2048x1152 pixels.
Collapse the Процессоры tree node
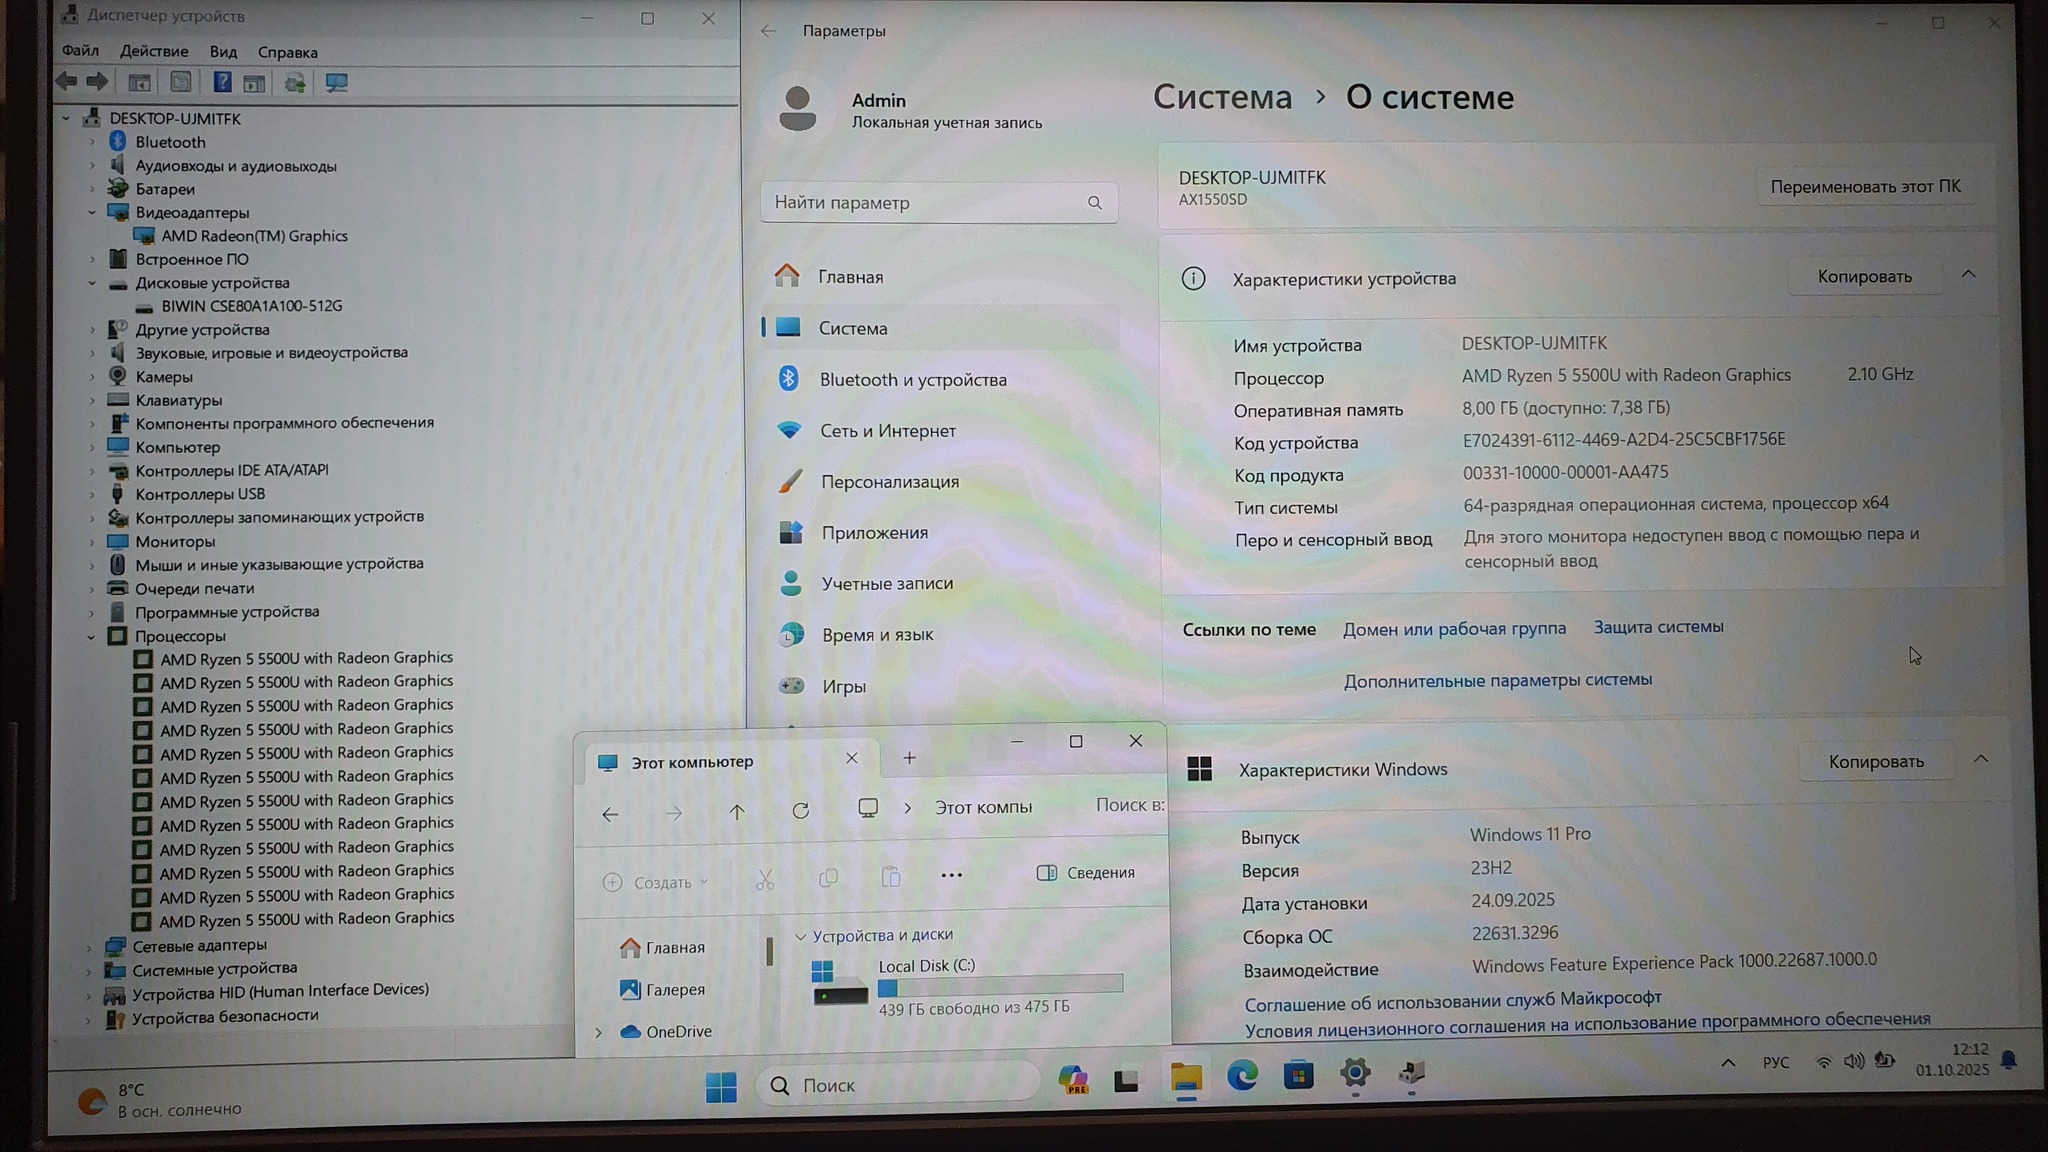click(x=91, y=637)
